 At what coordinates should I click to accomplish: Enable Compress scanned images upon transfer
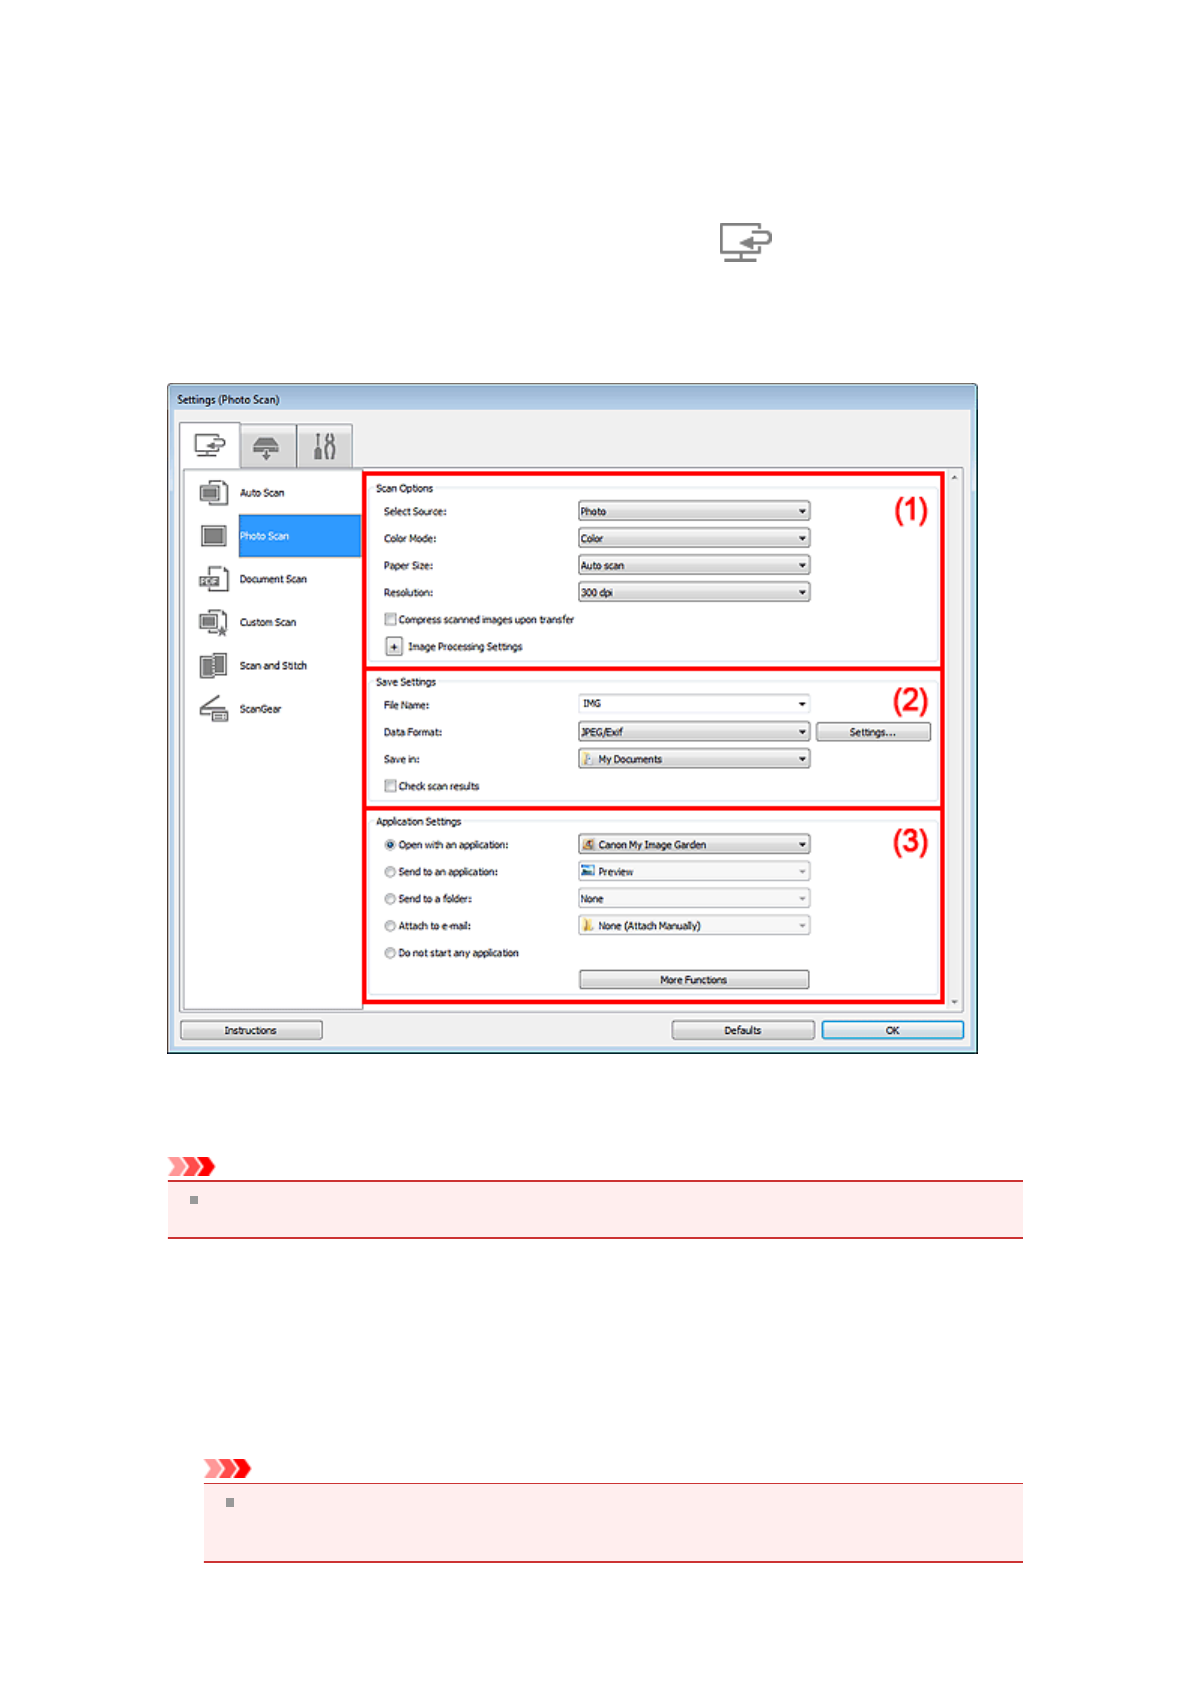click(x=391, y=619)
